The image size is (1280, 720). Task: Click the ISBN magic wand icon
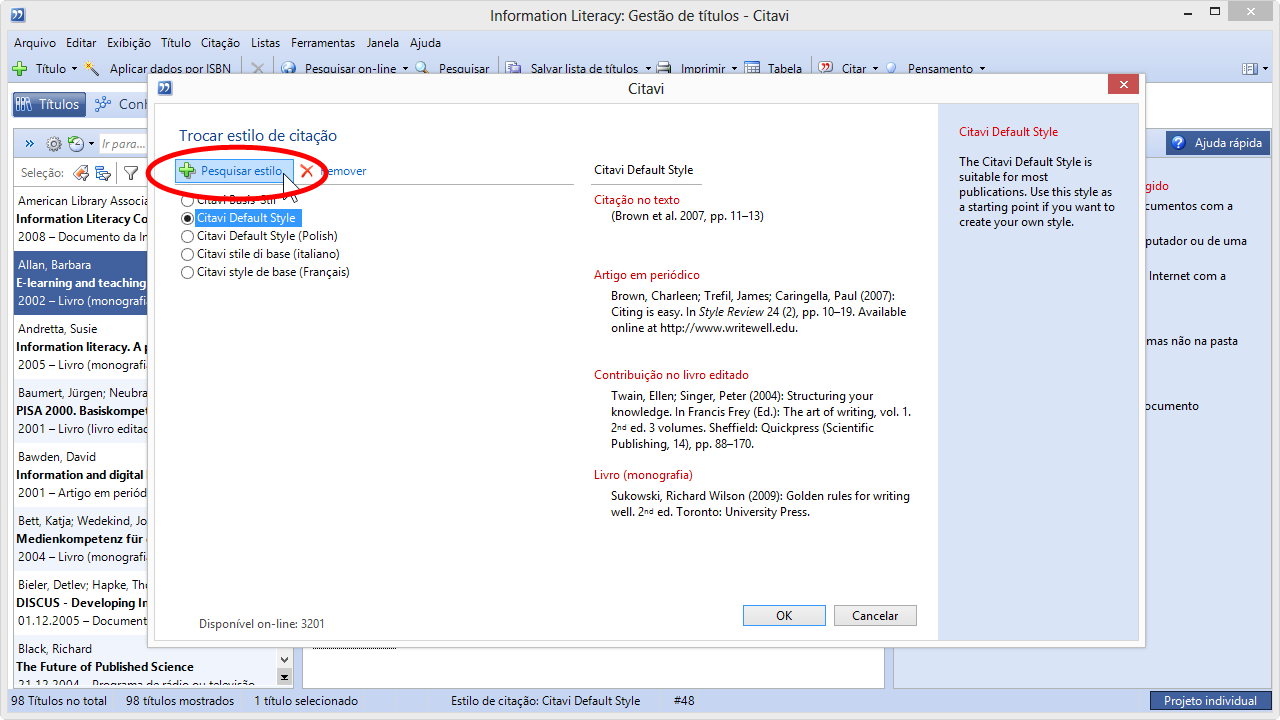point(93,69)
